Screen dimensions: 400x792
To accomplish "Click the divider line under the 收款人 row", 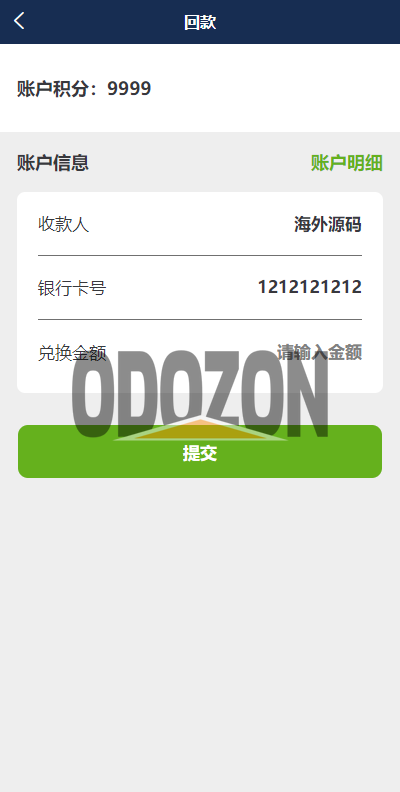I will 200,256.
